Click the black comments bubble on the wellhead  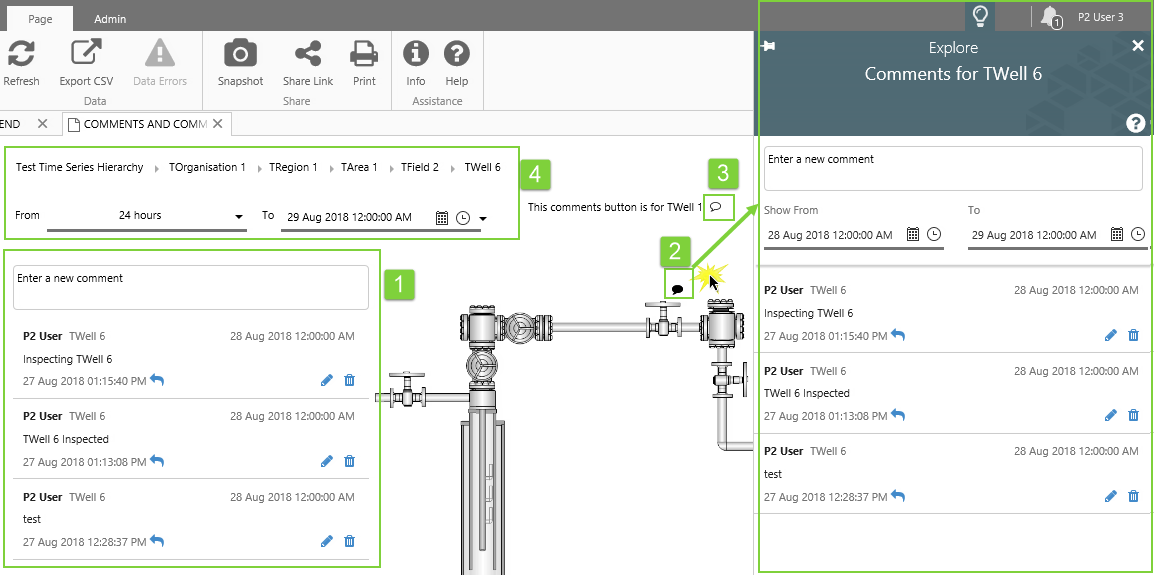click(x=677, y=289)
